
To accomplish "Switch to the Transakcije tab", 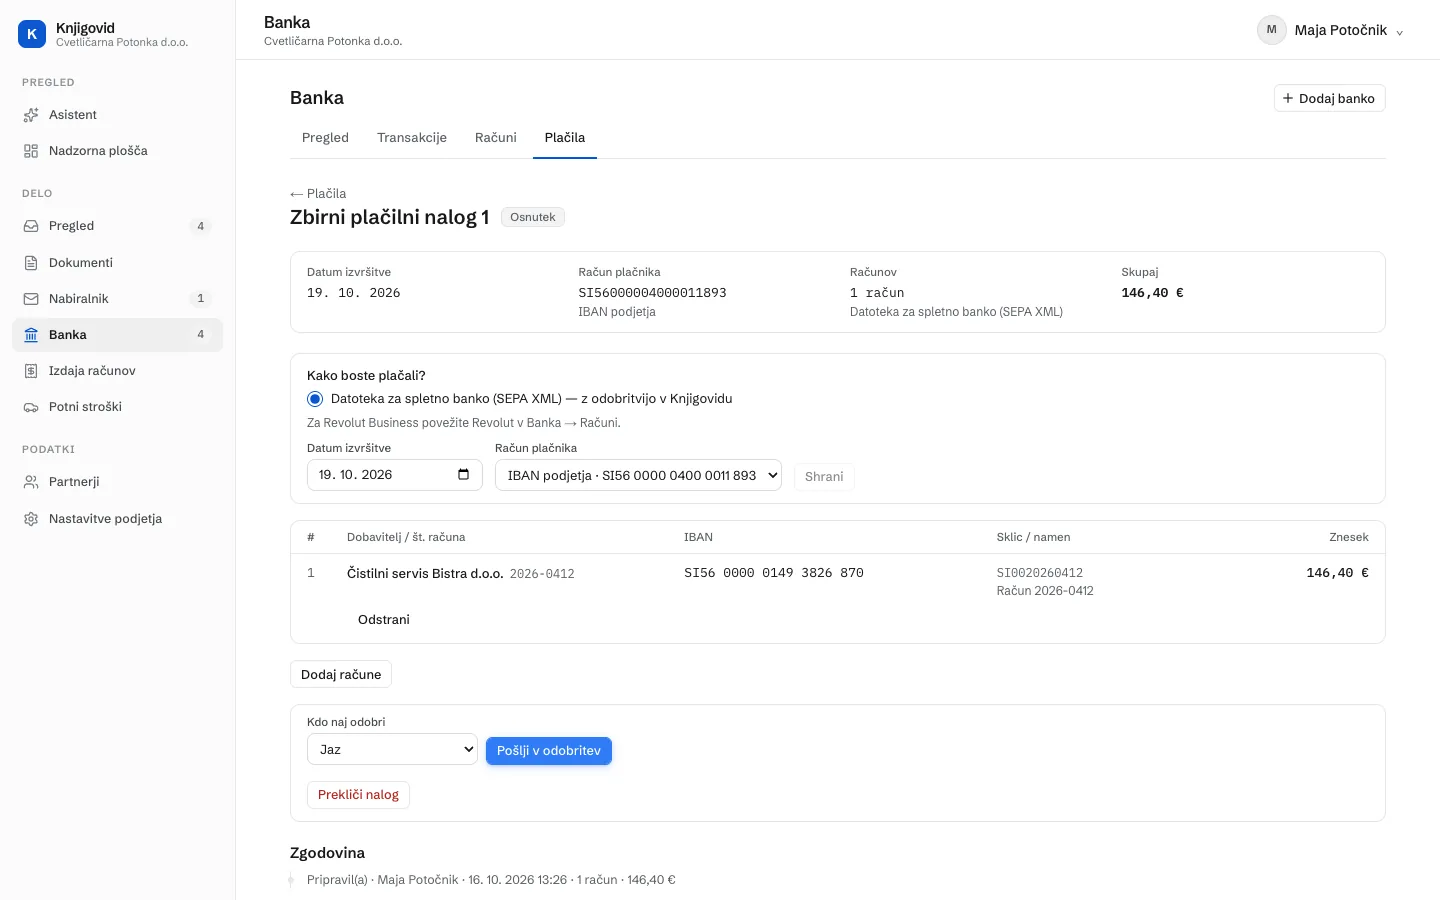I will click(x=412, y=138).
